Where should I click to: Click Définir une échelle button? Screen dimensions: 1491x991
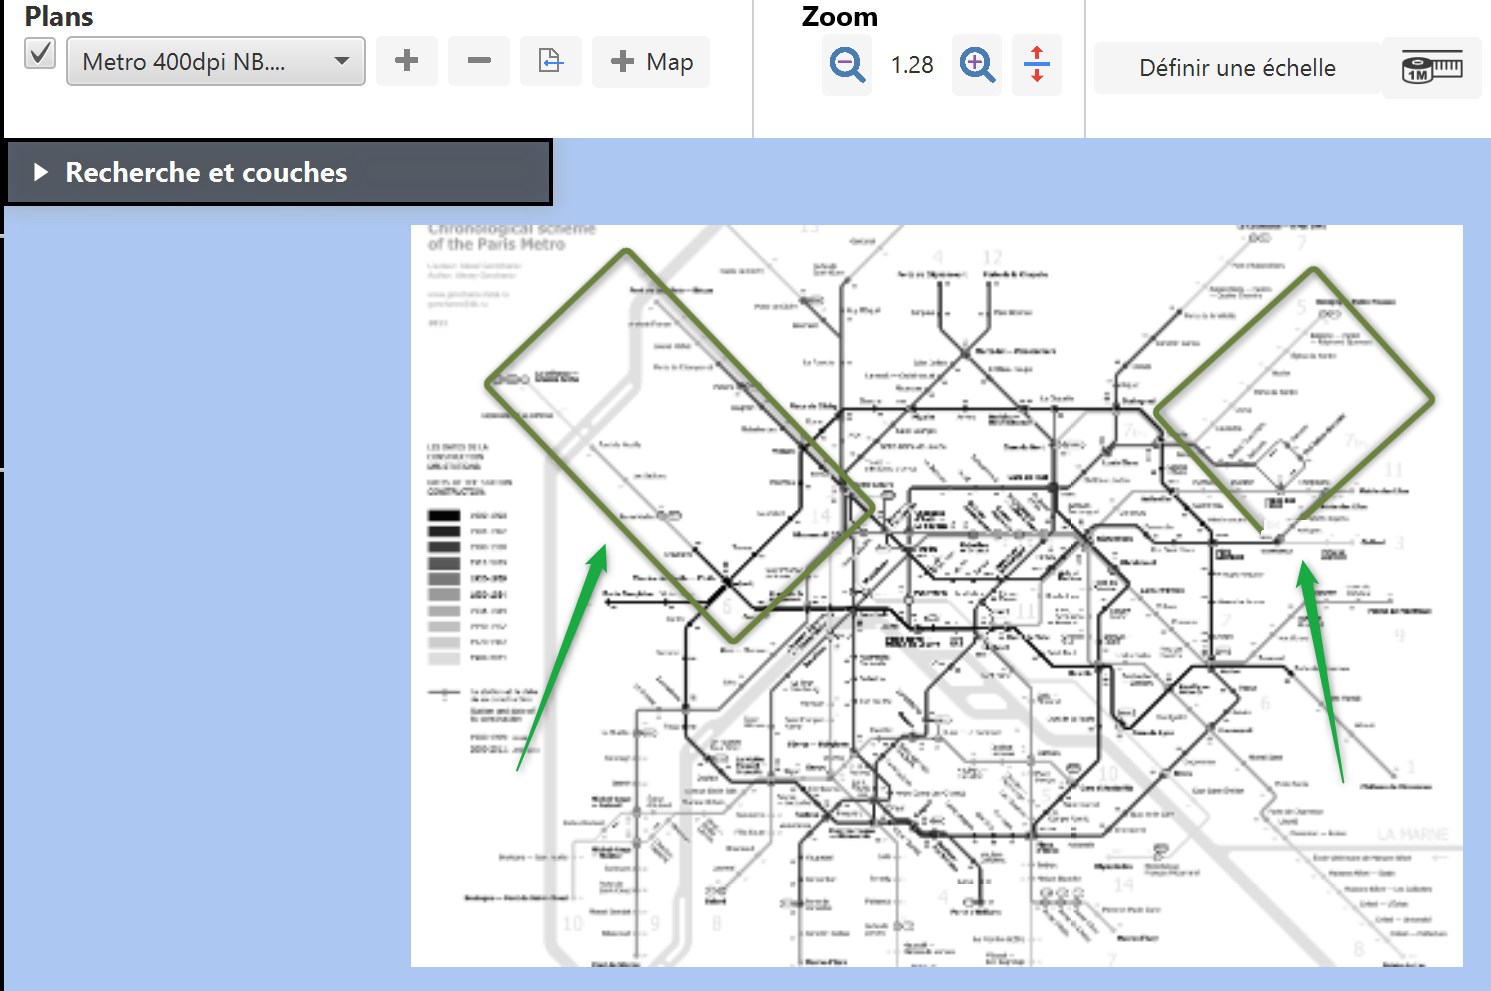pyautogui.click(x=1237, y=68)
